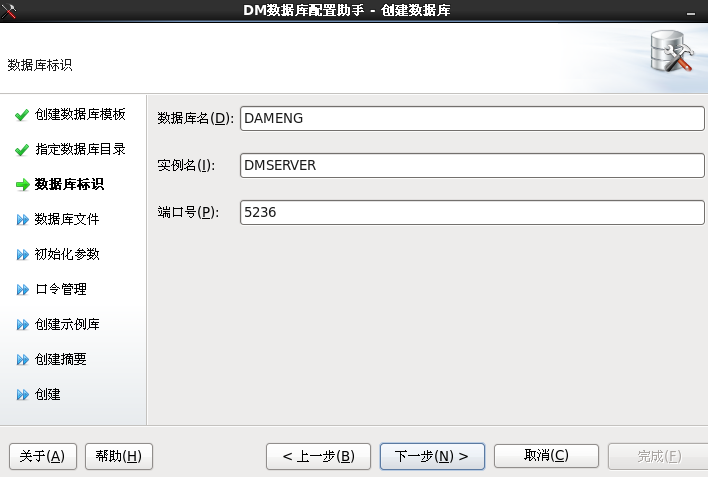The height and width of the screenshot is (477, 708).
Task: Click the blue arrow icon beside 创建 step
Action: [x=23, y=395]
